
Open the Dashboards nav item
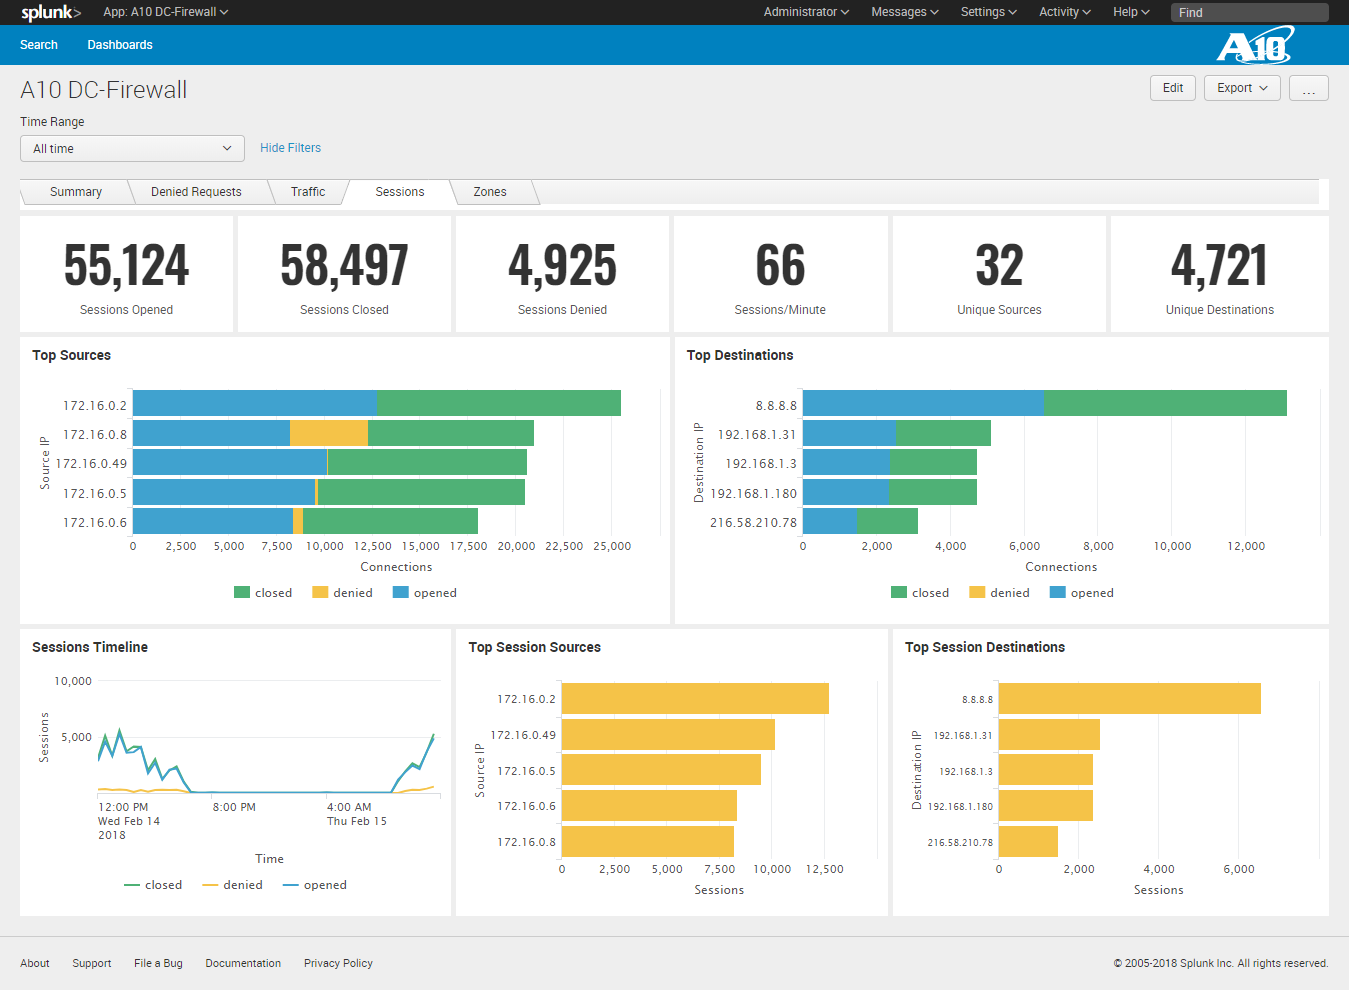tap(120, 45)
